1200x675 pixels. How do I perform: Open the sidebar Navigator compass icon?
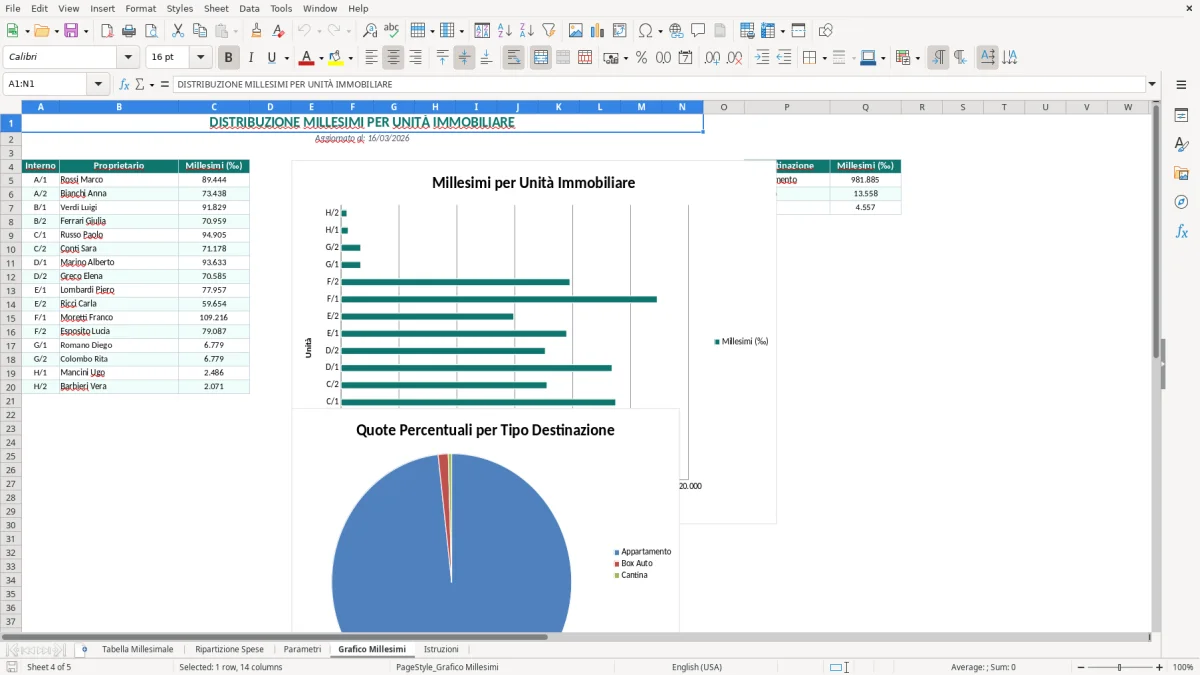pyautogui.click(x=1181, y=202)
